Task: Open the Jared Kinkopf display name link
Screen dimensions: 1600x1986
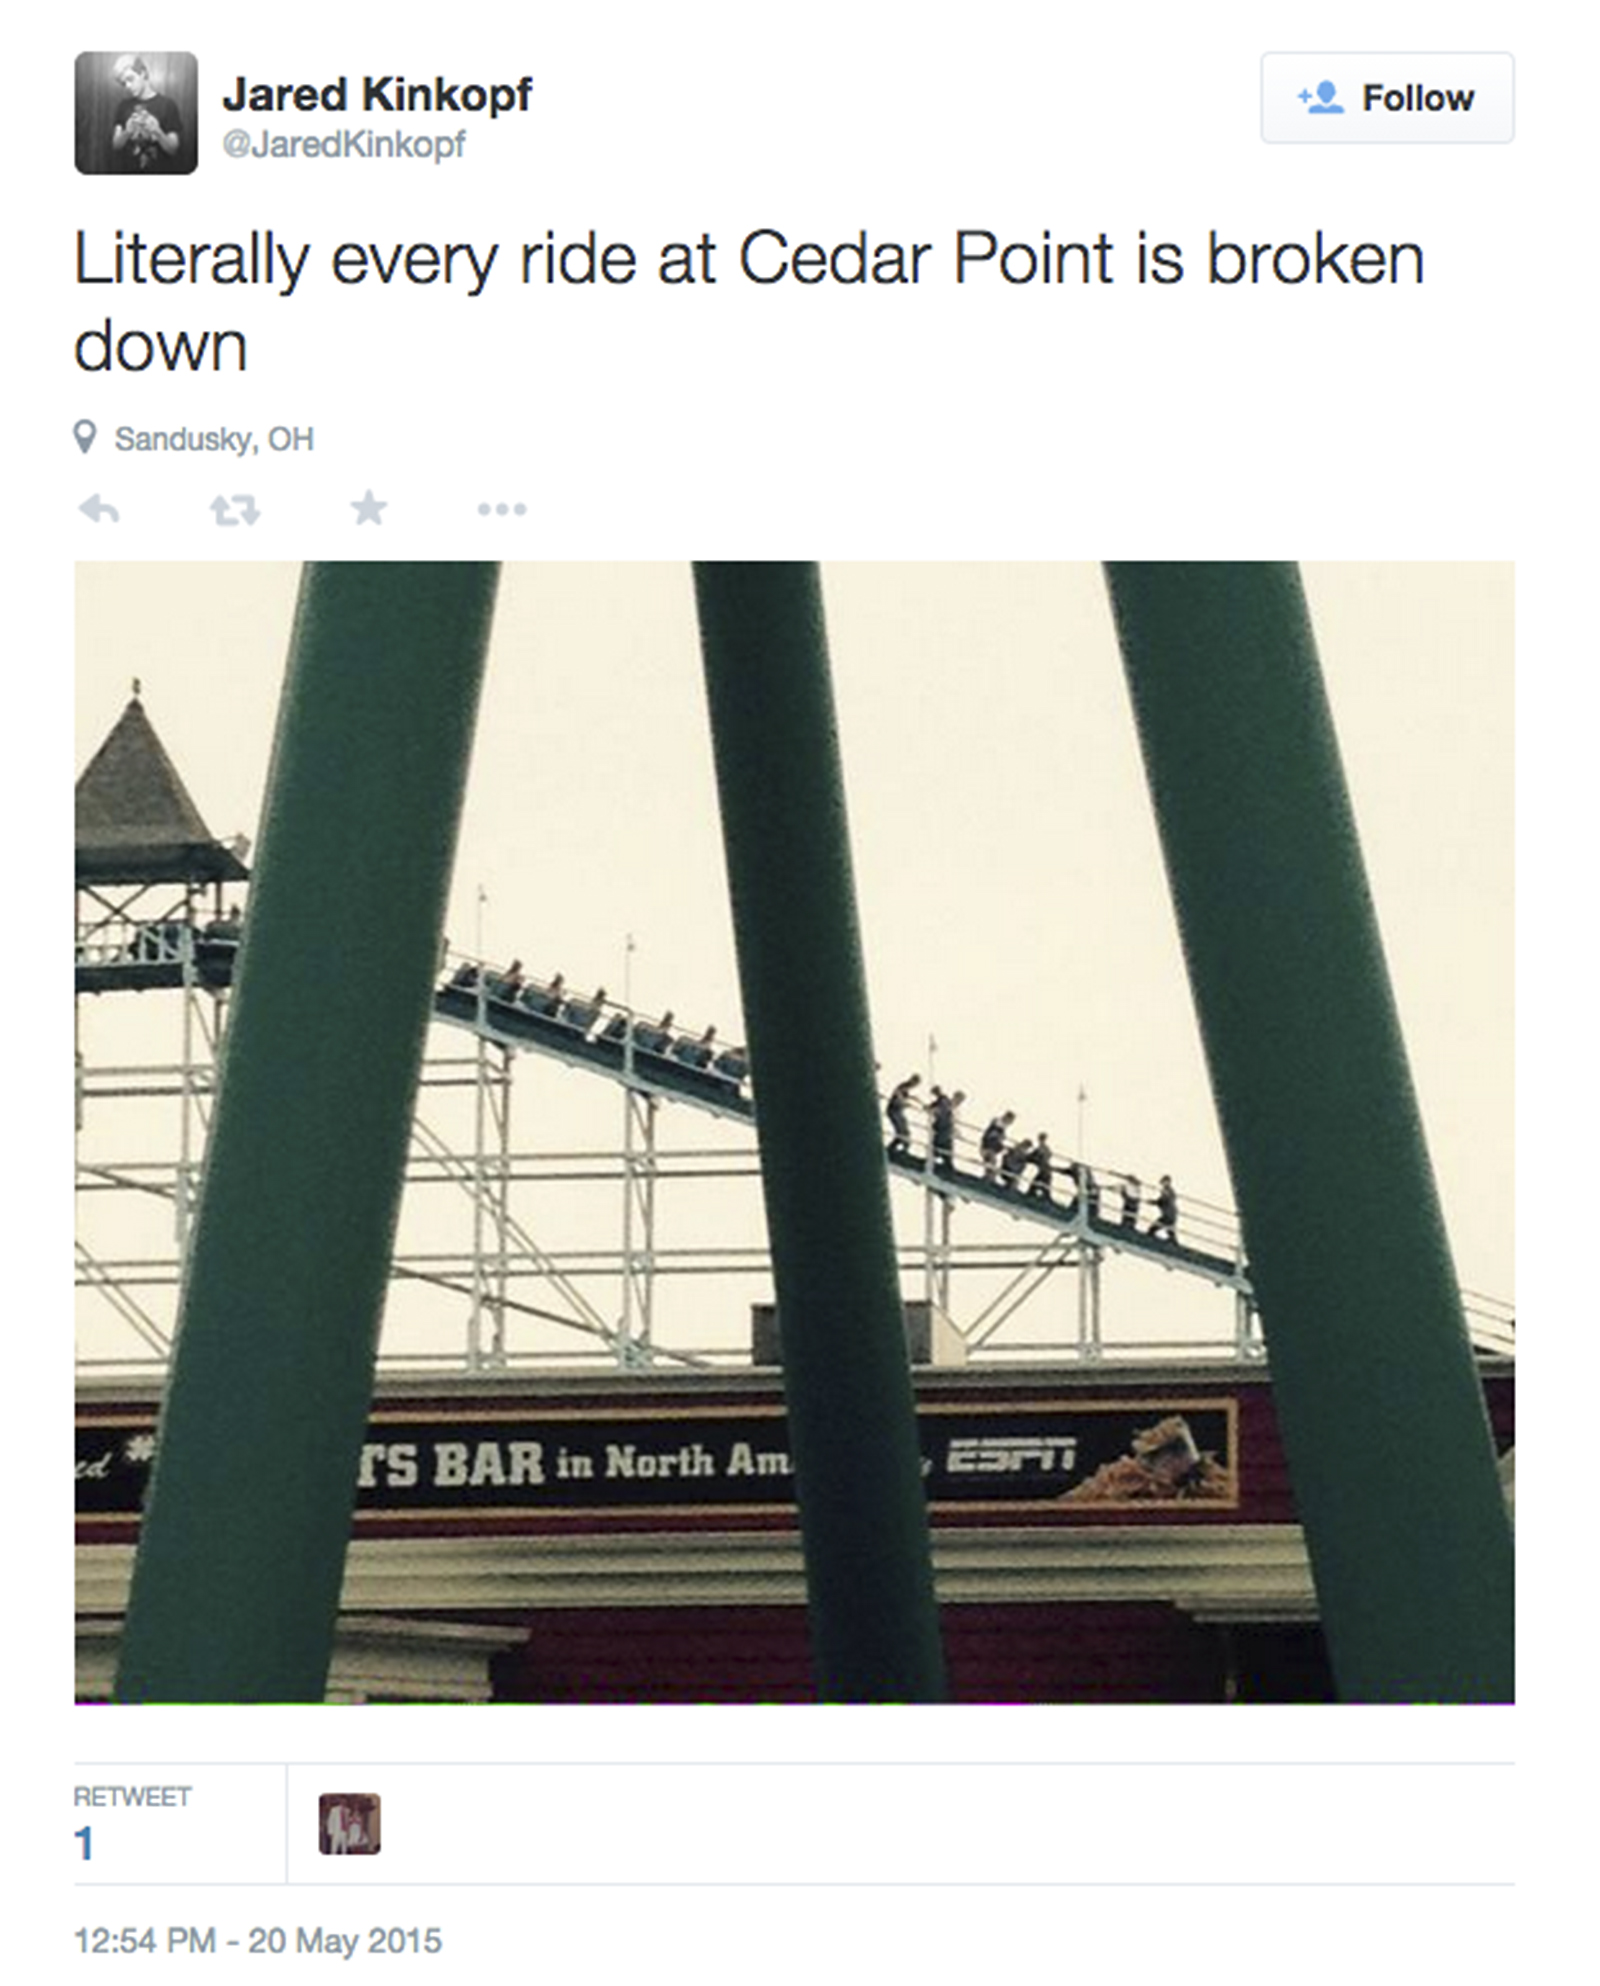Action: point(377,95)
